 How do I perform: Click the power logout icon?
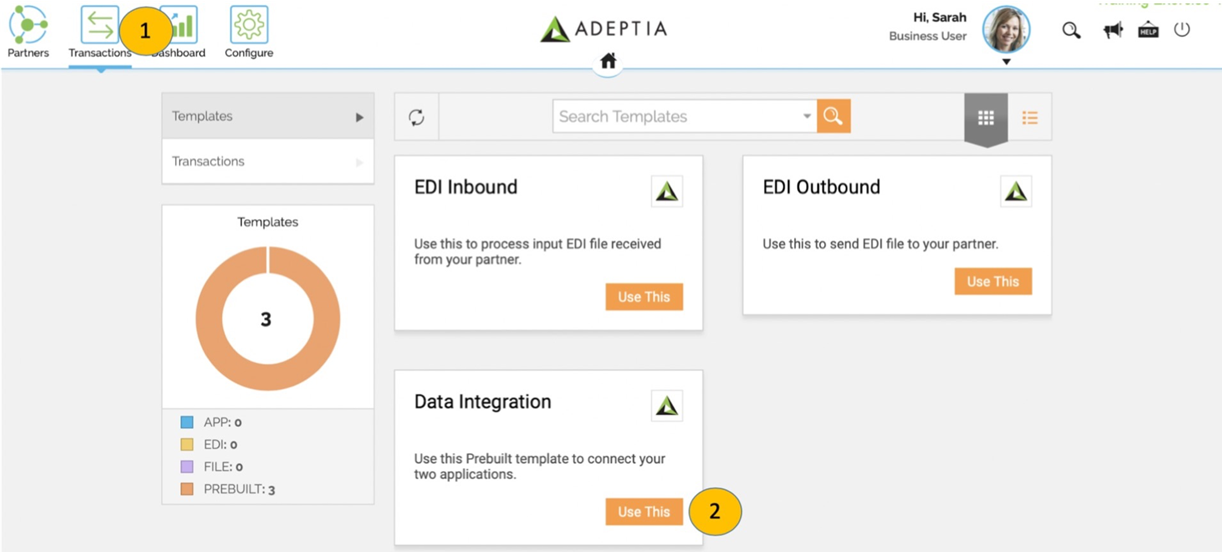[1182, 29]
